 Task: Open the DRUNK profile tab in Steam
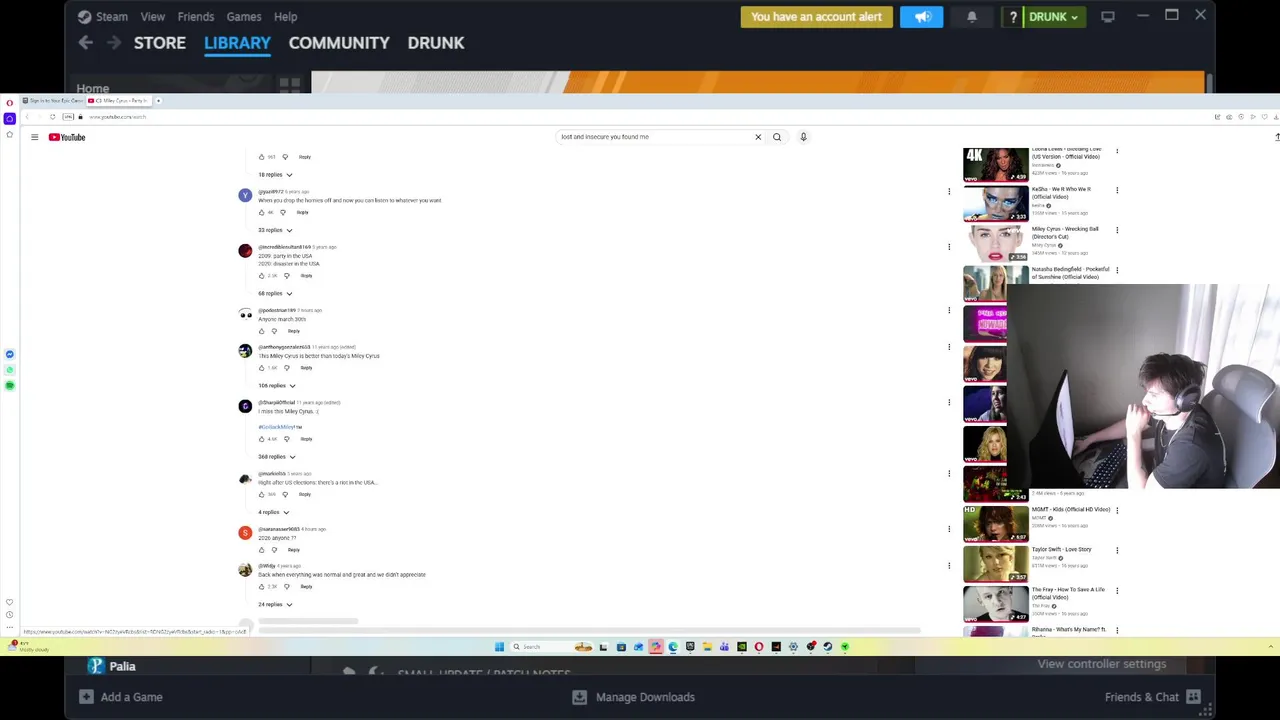pos(436,43)
